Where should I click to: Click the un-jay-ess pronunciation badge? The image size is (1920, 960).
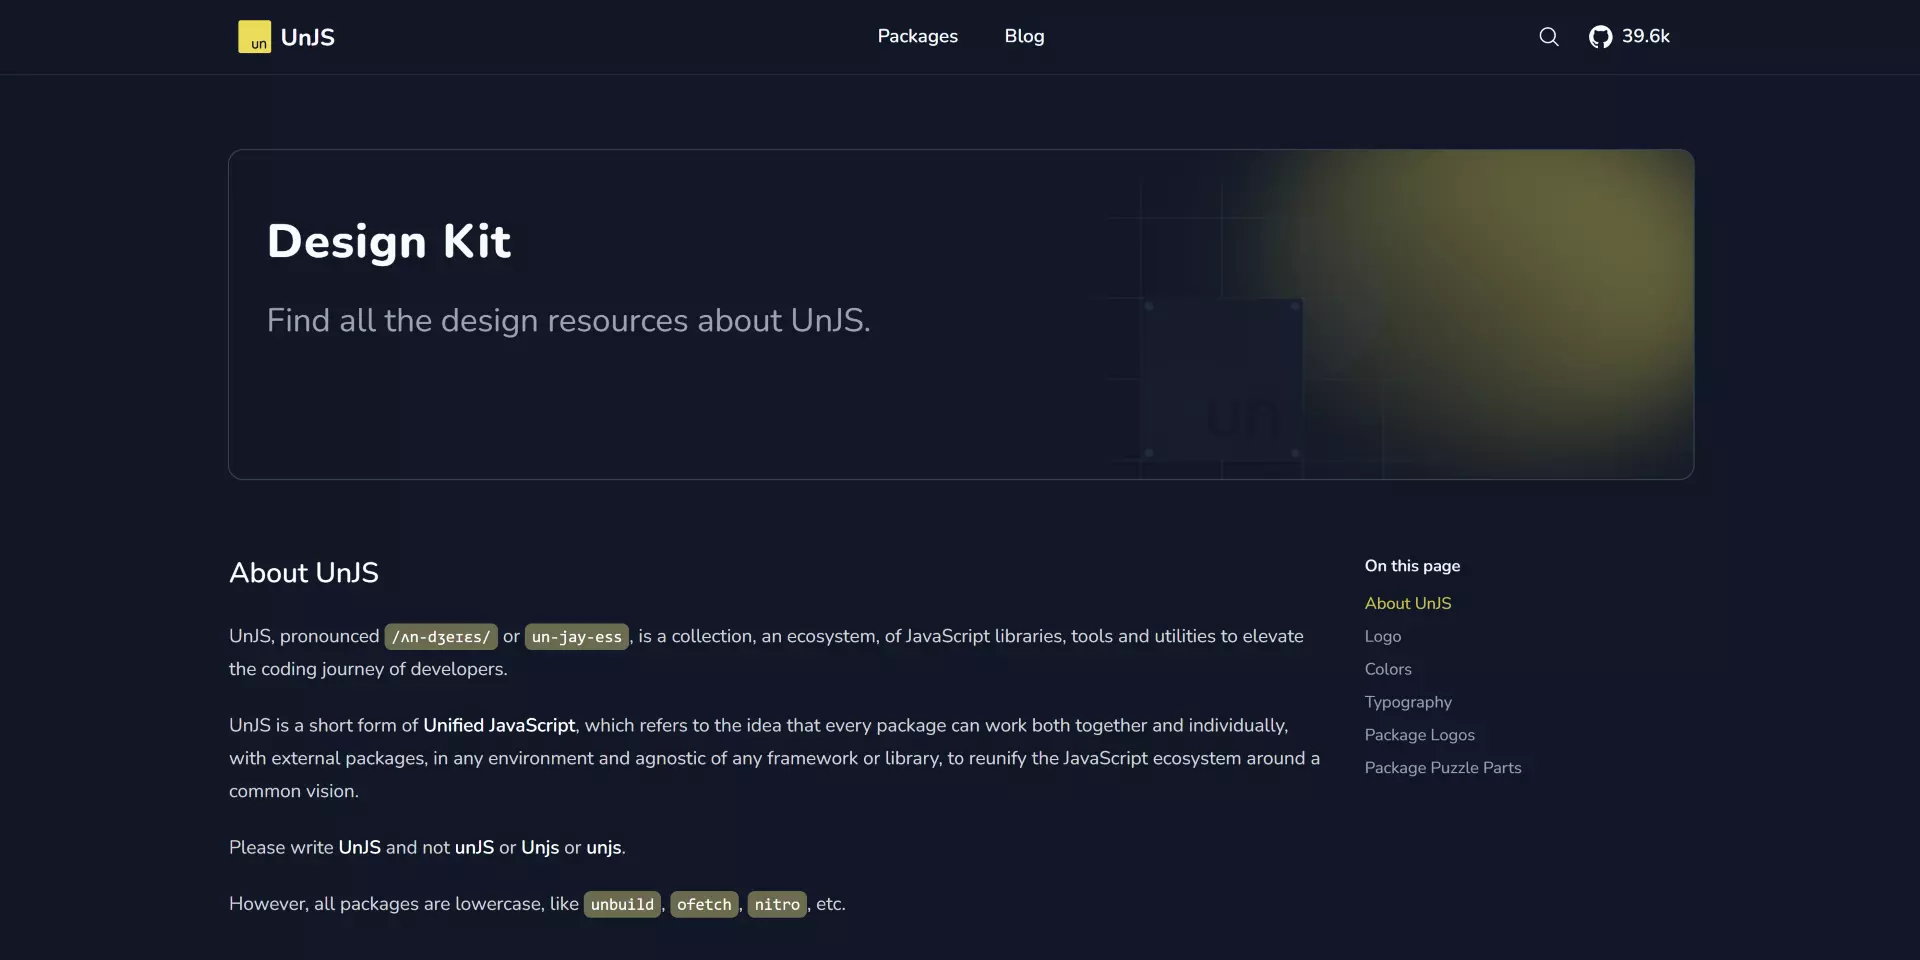point(576,636)
